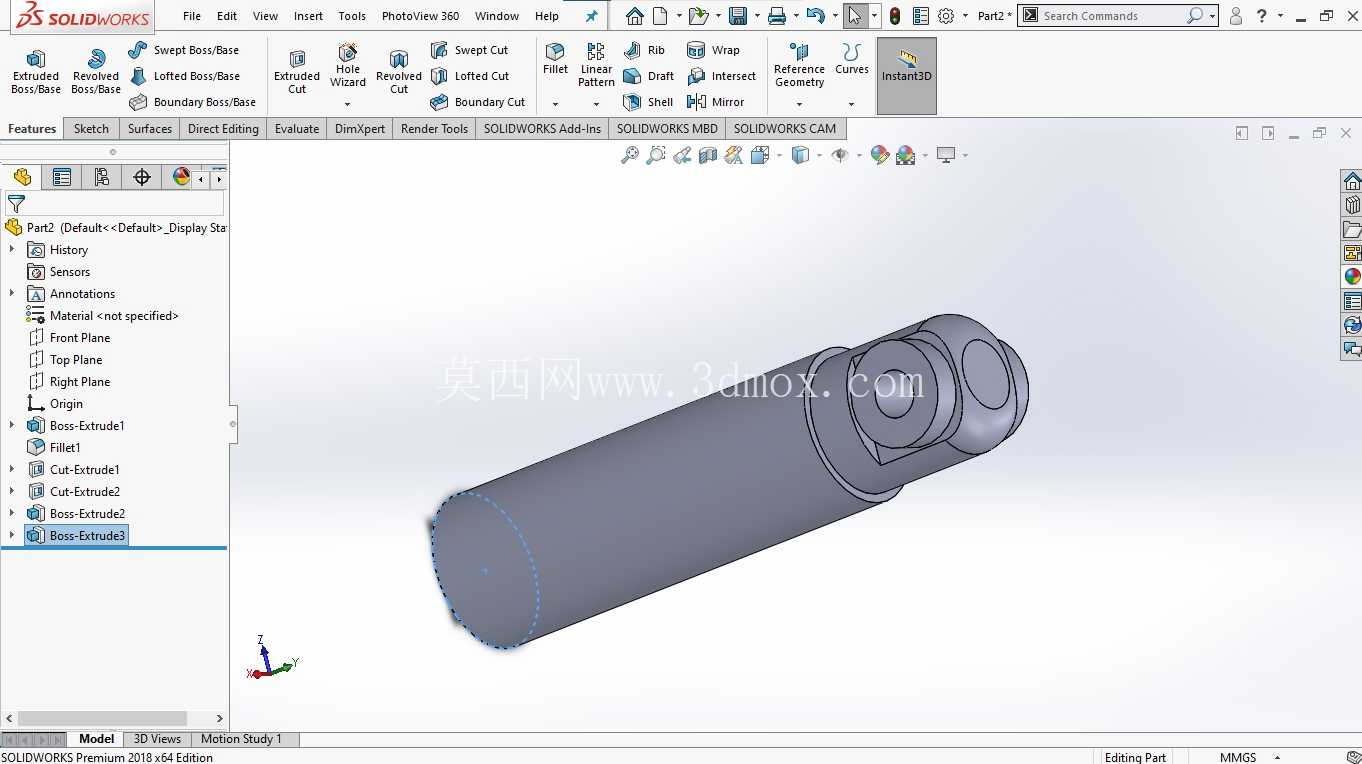Select the Mirror feature

pyautogui.click(x=715, y=102)
